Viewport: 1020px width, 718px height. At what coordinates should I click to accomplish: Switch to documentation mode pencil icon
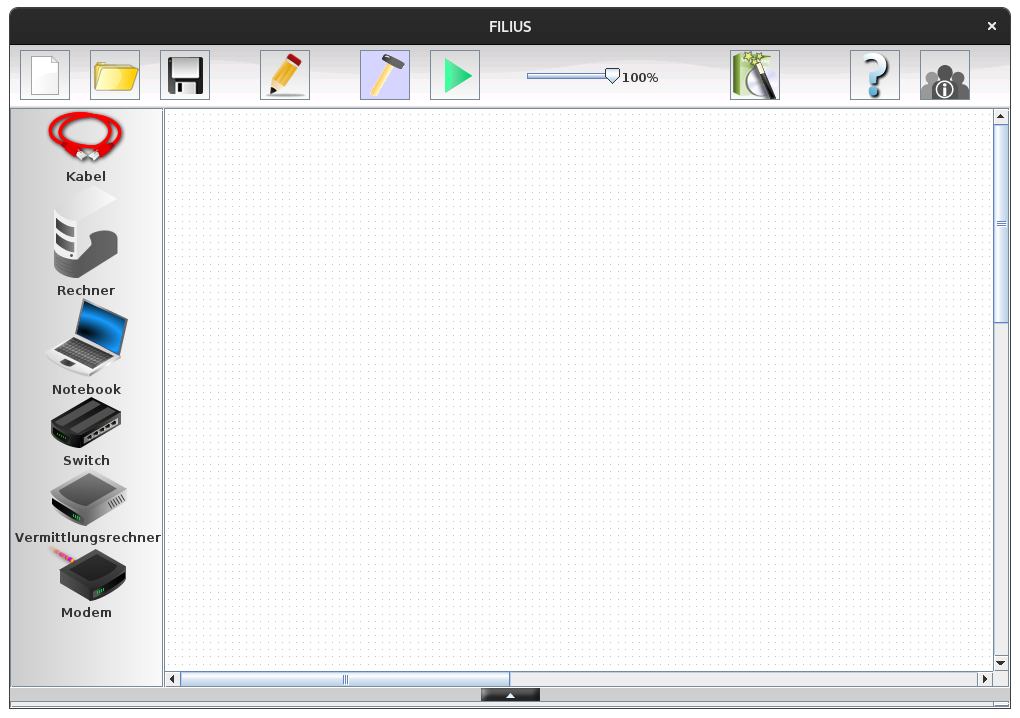coord(285,75)
